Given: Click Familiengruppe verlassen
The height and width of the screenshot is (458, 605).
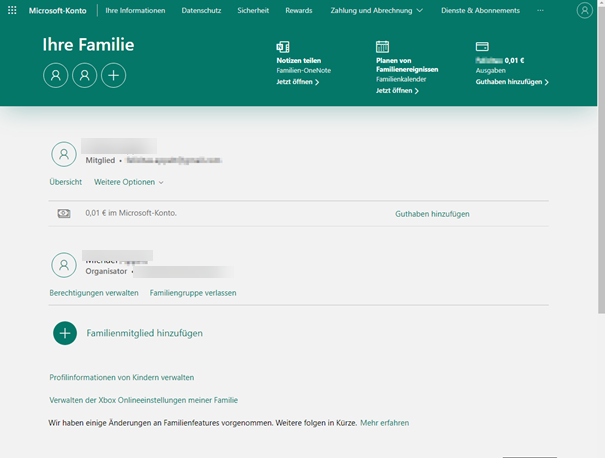Looking at the screenshot, I should point(193,293).
